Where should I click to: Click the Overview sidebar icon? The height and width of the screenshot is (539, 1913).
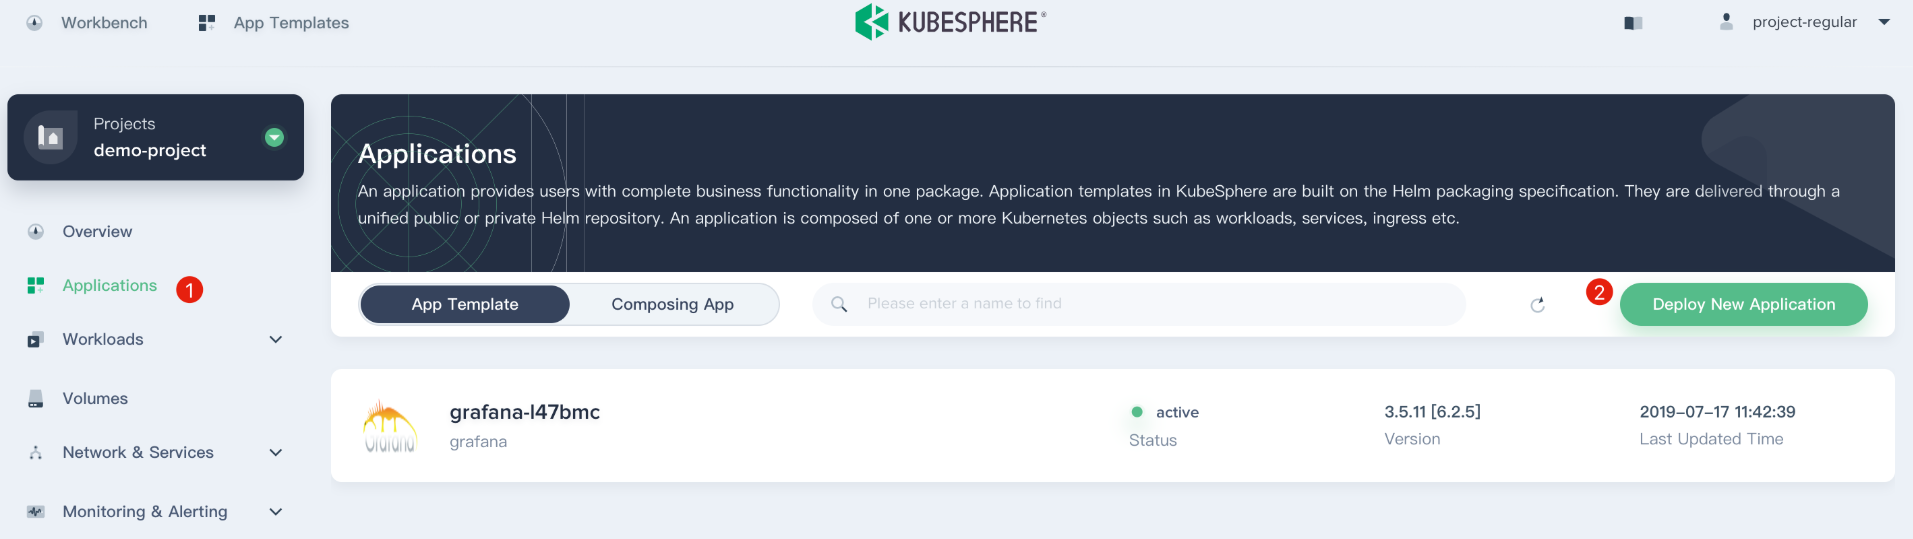(36, 232)
